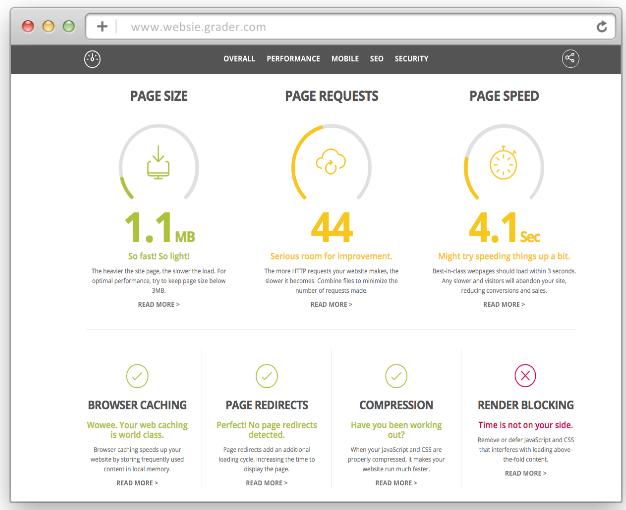Click 'Wowee. Your web caching is world class.'
626x510 pixels.
coord(137,430)
